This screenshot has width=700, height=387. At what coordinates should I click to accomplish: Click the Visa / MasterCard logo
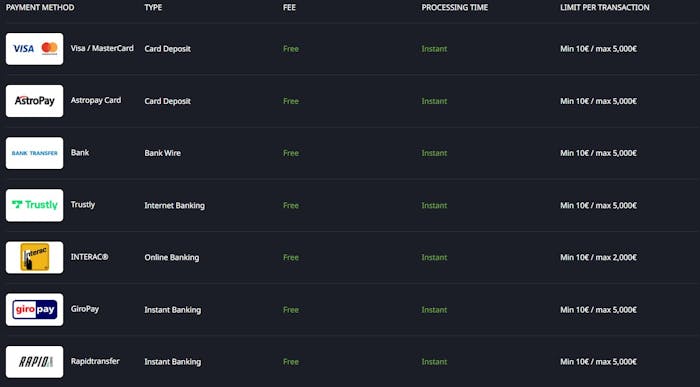[34, 49]
